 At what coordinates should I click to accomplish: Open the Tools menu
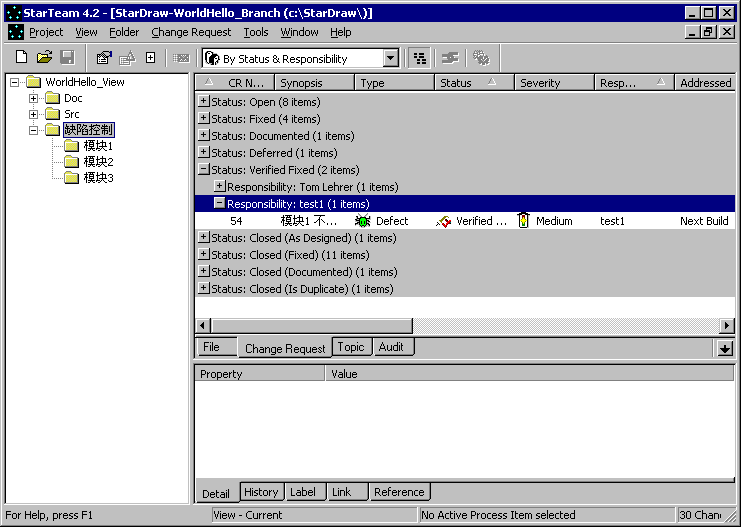pos(256,32)
